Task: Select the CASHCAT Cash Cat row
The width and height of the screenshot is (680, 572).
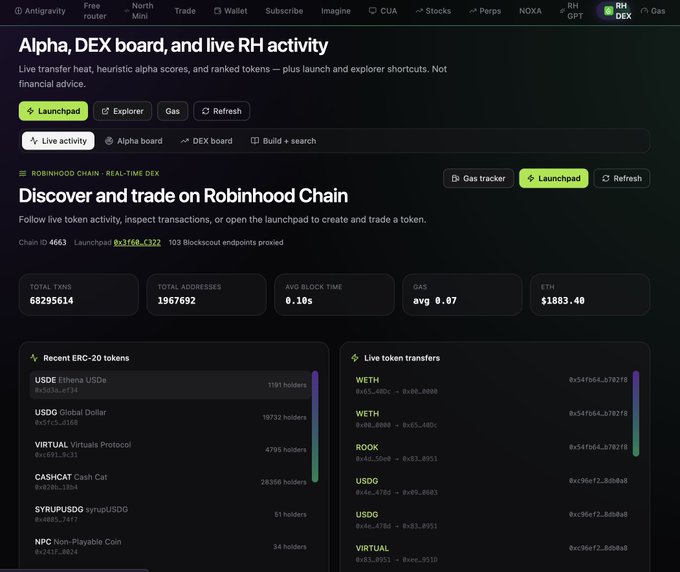Action: (x=170, y=482)
